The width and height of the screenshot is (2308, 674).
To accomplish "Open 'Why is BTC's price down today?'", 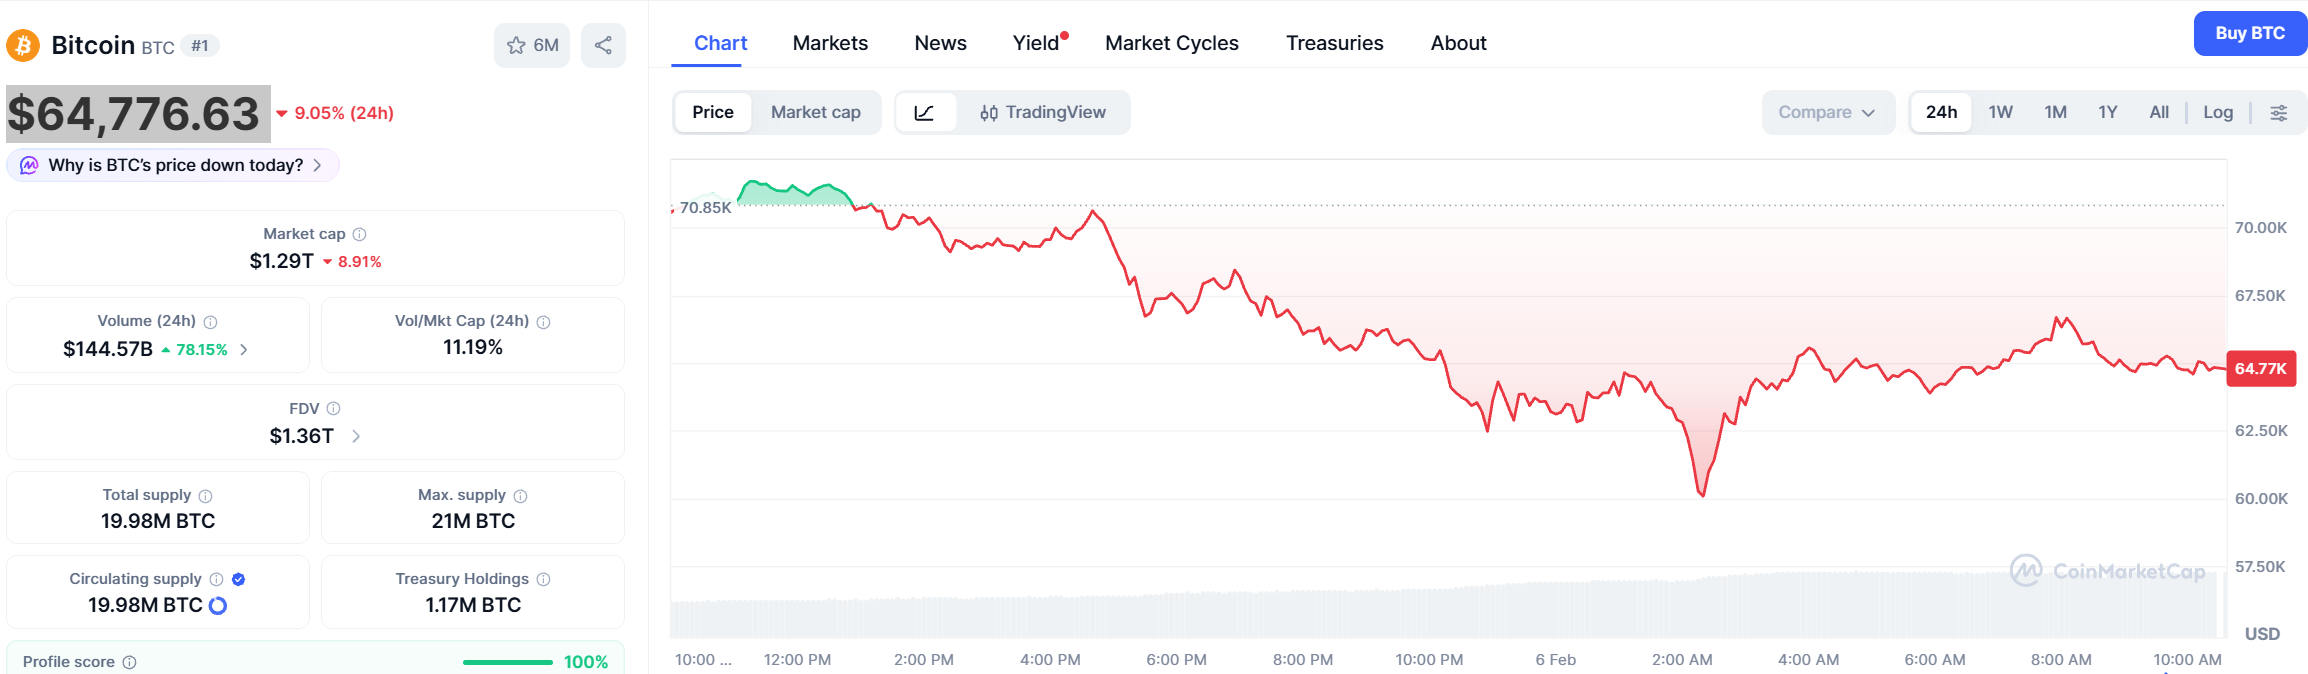I will tap(175, 165).
